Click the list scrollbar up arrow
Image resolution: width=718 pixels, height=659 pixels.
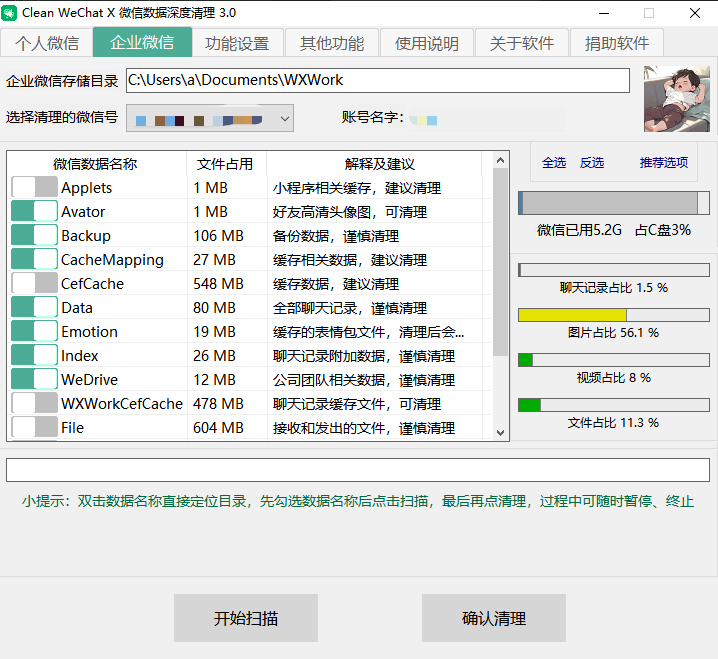pyautogui.click(x=500, y=160)
